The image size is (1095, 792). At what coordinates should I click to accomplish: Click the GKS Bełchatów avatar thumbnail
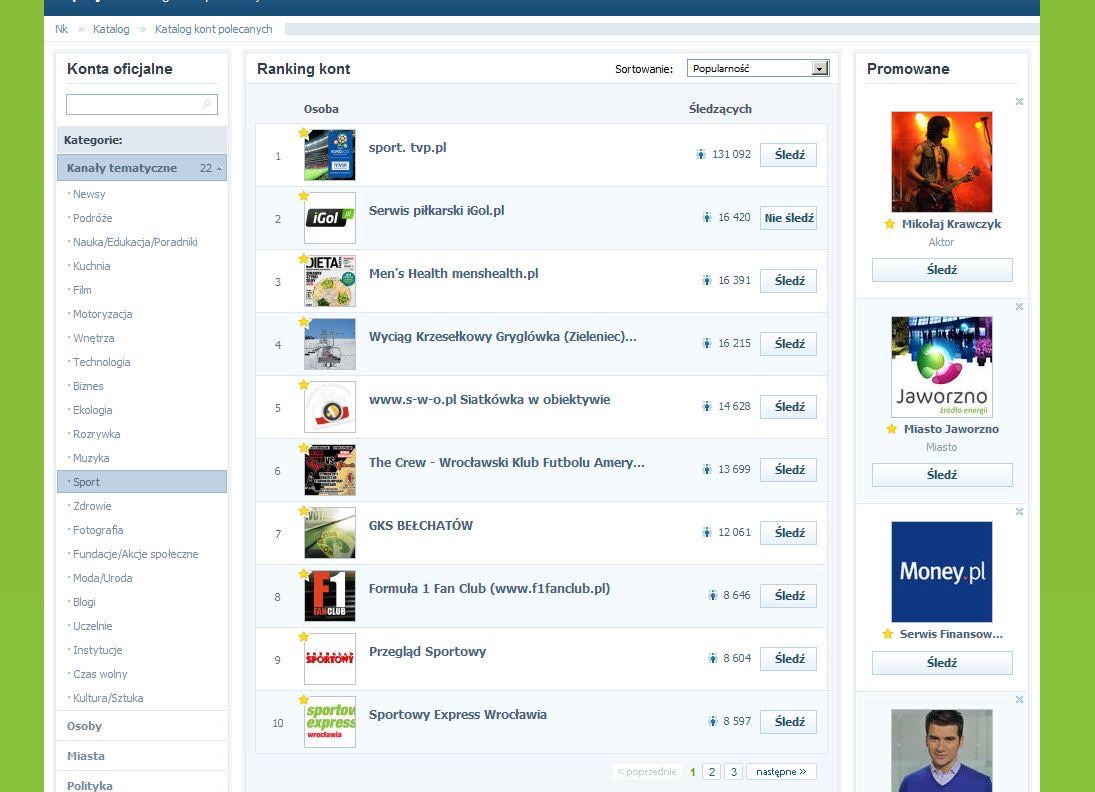(x=330, y=533)
